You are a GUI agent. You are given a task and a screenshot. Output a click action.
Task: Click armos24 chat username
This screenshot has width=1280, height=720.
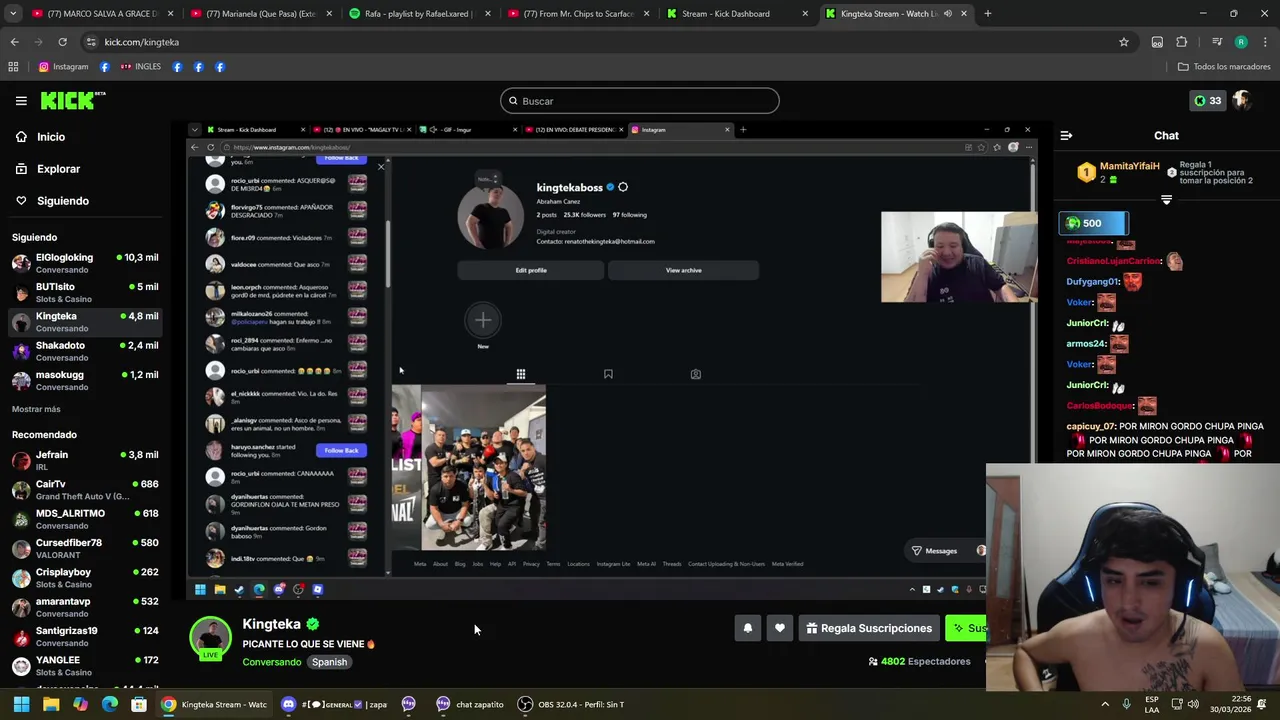[1086, 344]
